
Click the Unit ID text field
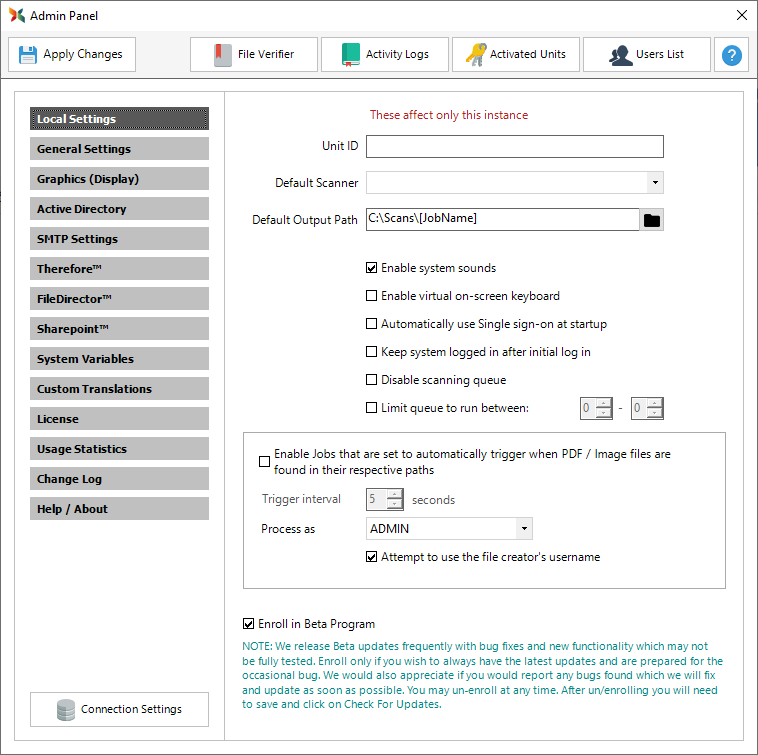(x=514, y=147)
